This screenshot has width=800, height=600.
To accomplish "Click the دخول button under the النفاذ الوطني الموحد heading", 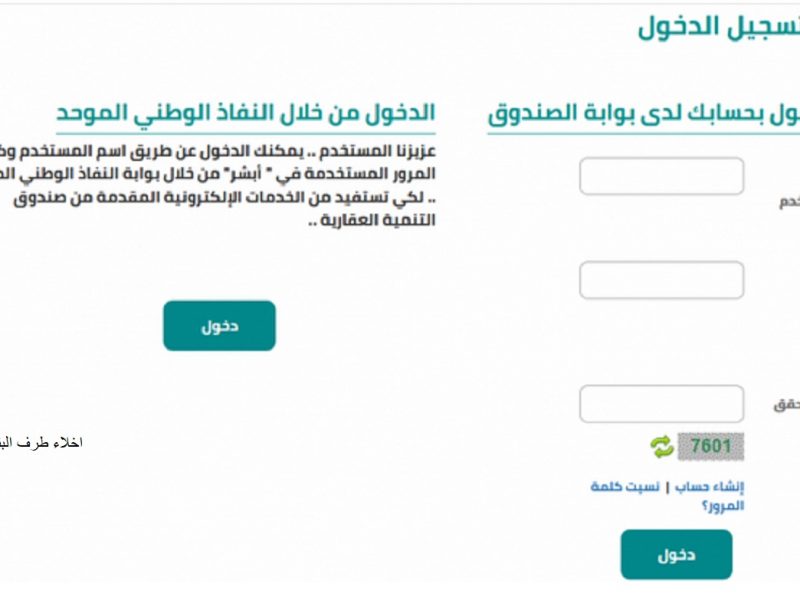I will [x=219, y=326].
